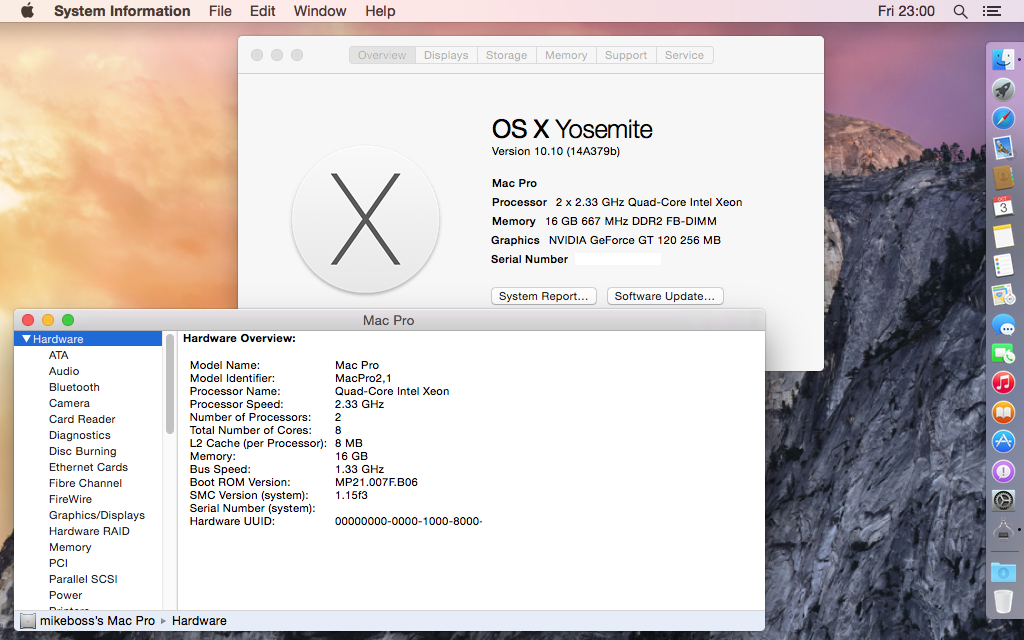1024x640 pixels.
Task: Select Audio in the sidebar
Action: (64, 371)
